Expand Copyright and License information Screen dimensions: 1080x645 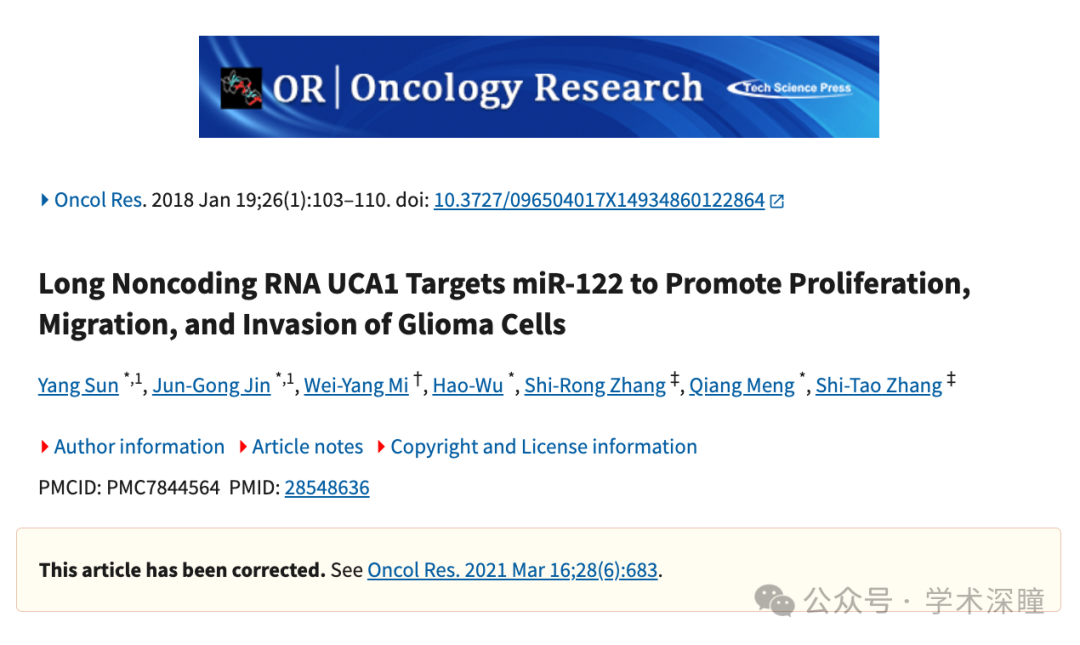click(x=537, y=447)
